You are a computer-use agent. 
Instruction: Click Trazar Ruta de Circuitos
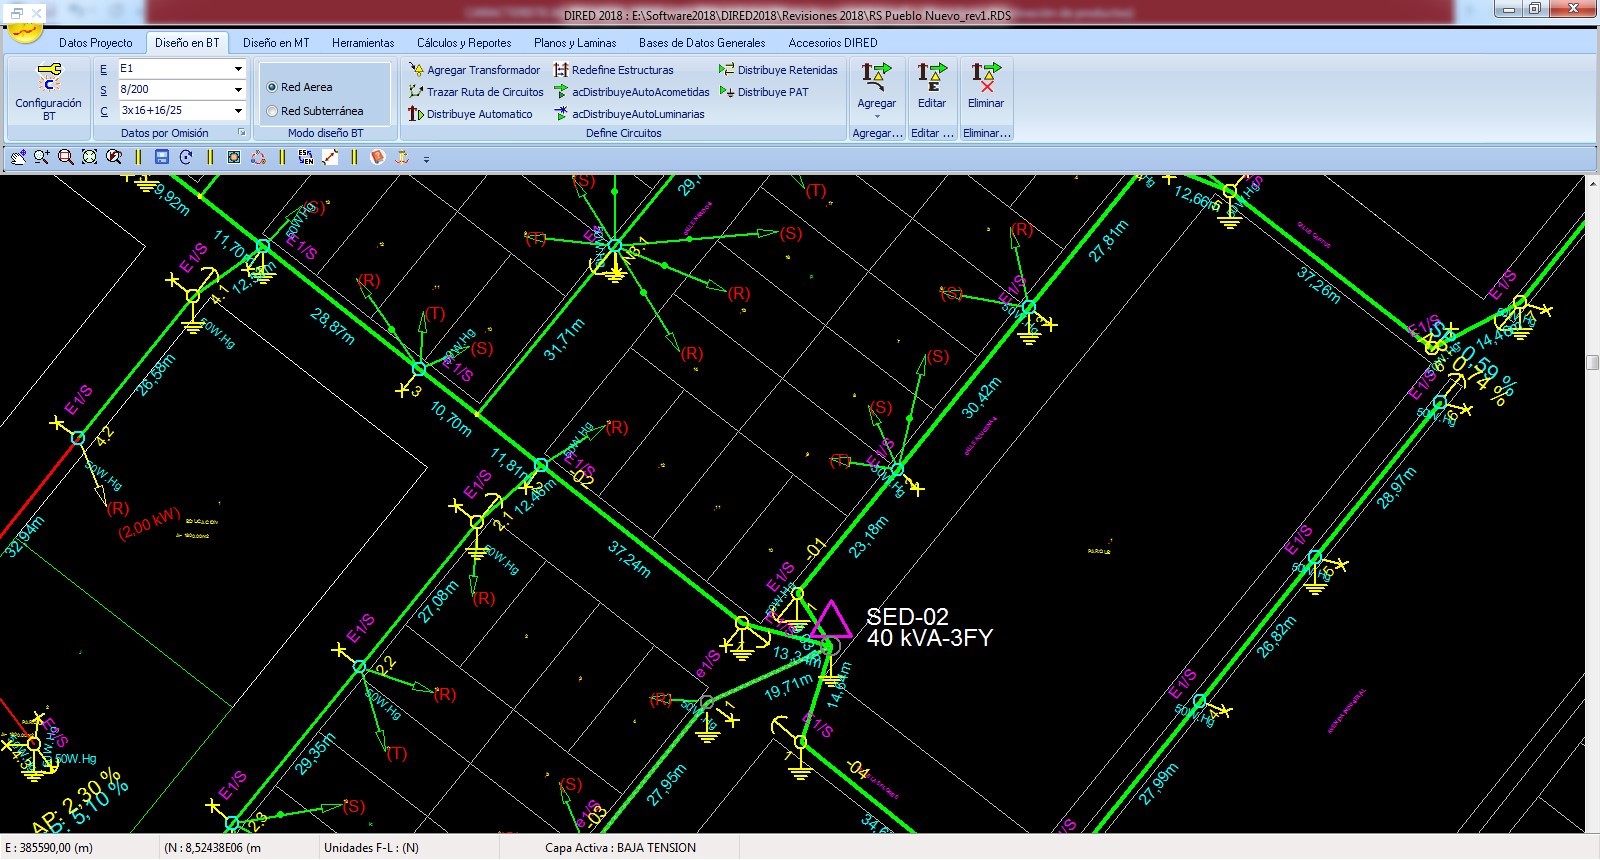pos(476,92)
